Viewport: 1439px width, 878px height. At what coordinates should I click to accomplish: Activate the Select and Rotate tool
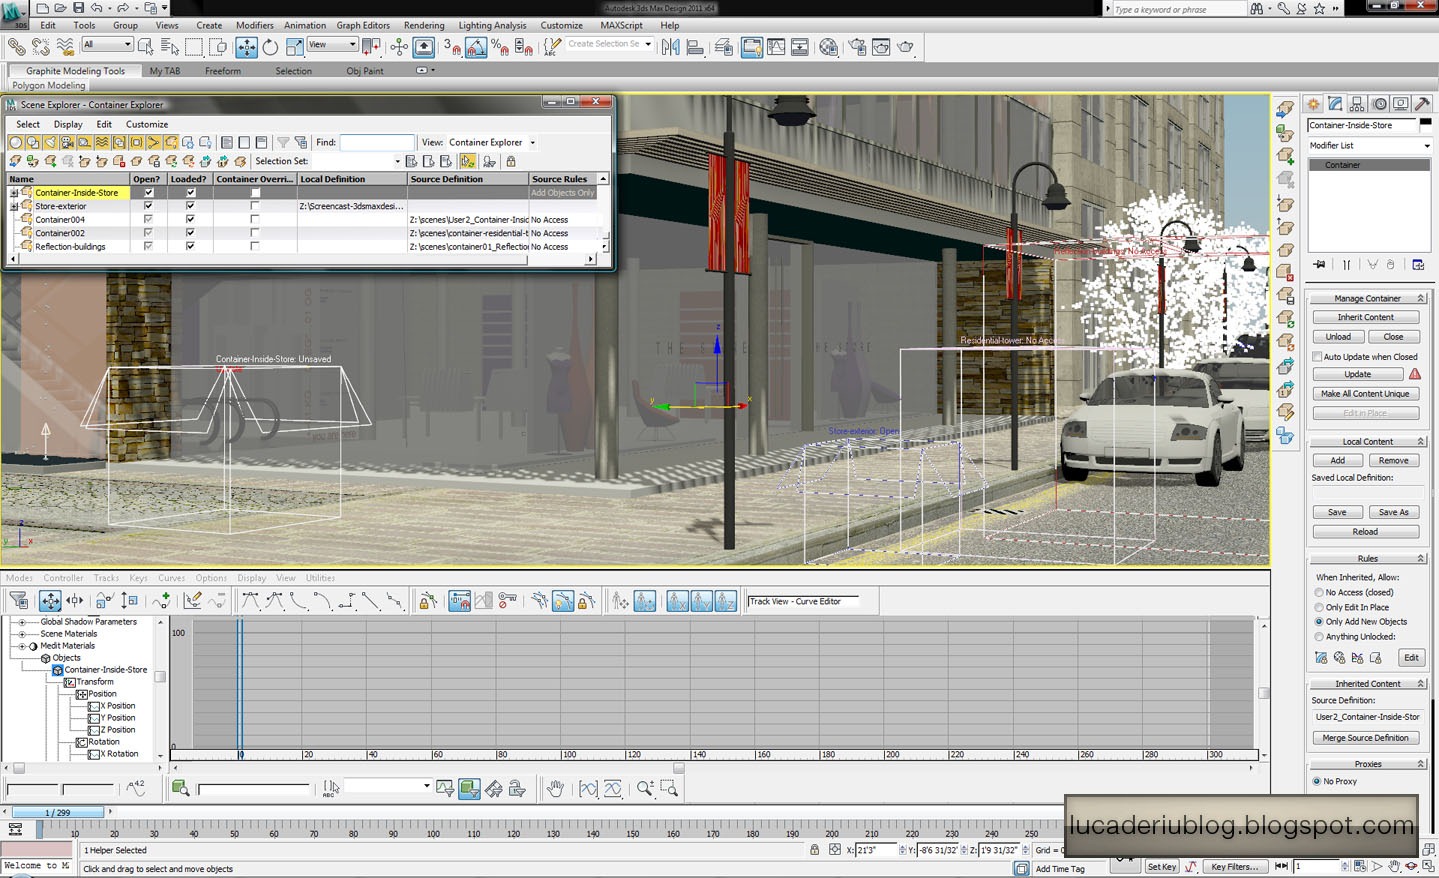(270, 46)
